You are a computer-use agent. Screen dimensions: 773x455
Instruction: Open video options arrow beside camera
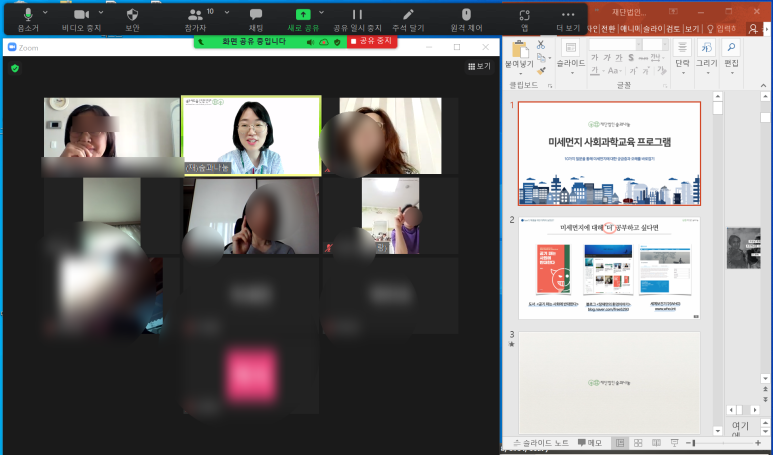[x=101, y=12]
